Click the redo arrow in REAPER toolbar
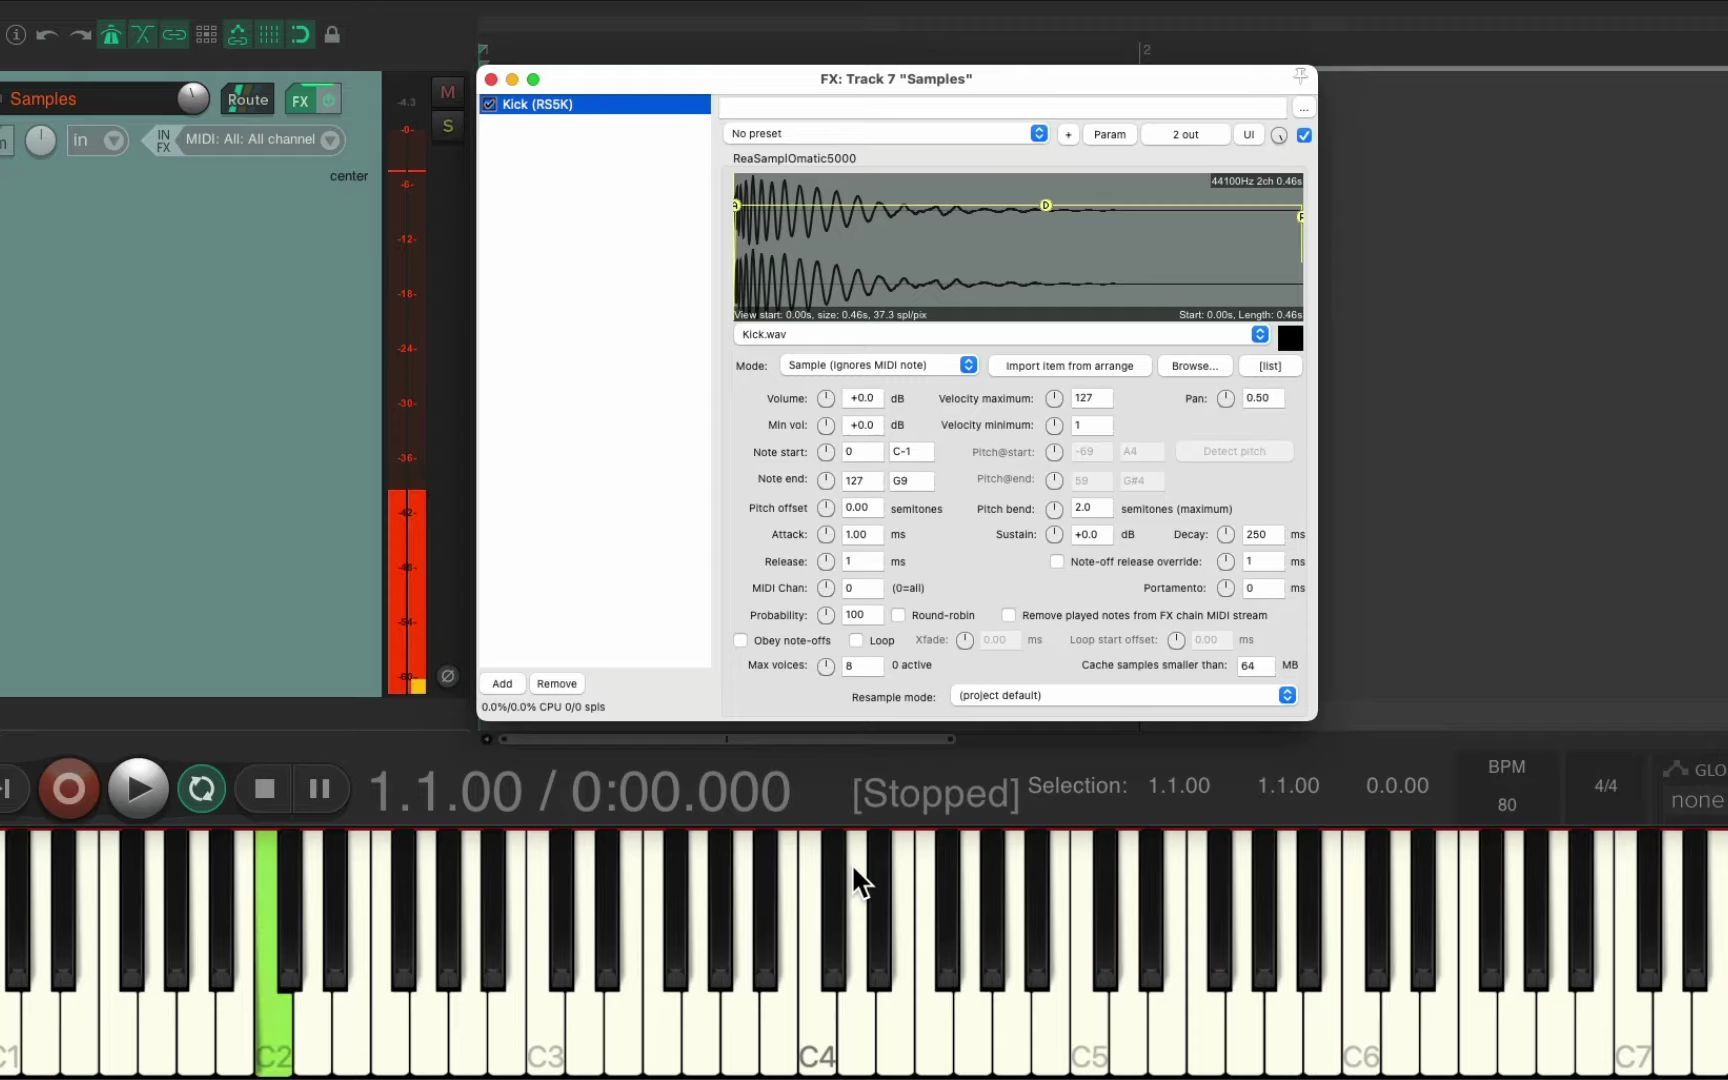Viewport: 1728px width, 1080px height. click(80, 35)
